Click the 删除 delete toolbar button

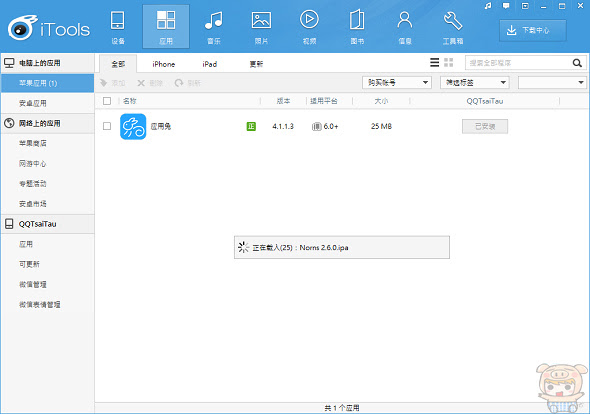[x=150, y=83]
